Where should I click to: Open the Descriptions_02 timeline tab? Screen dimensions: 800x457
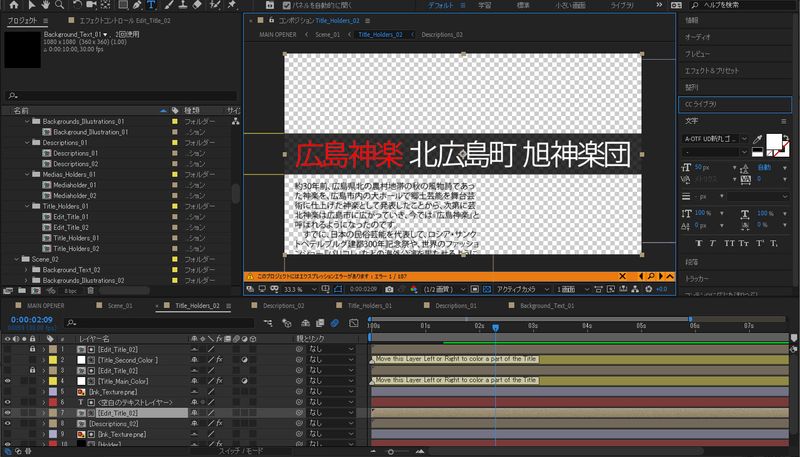coord(281,305)
